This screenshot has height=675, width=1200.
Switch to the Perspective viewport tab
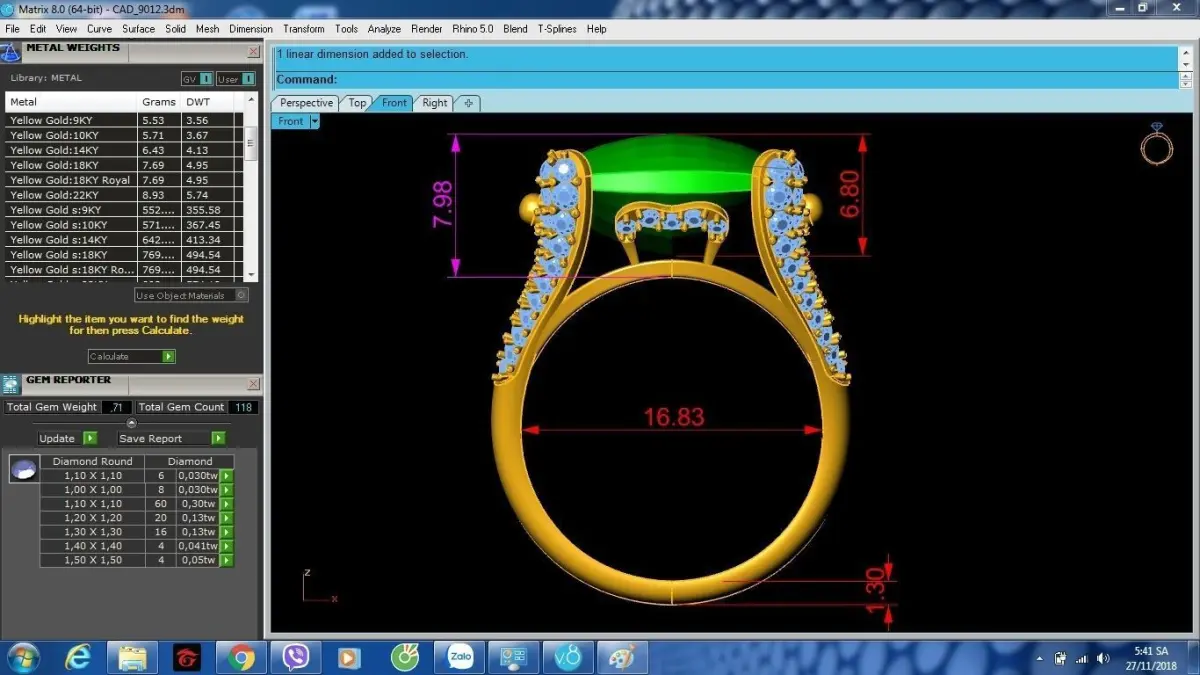pyautogui.click(x=306, y=103)
